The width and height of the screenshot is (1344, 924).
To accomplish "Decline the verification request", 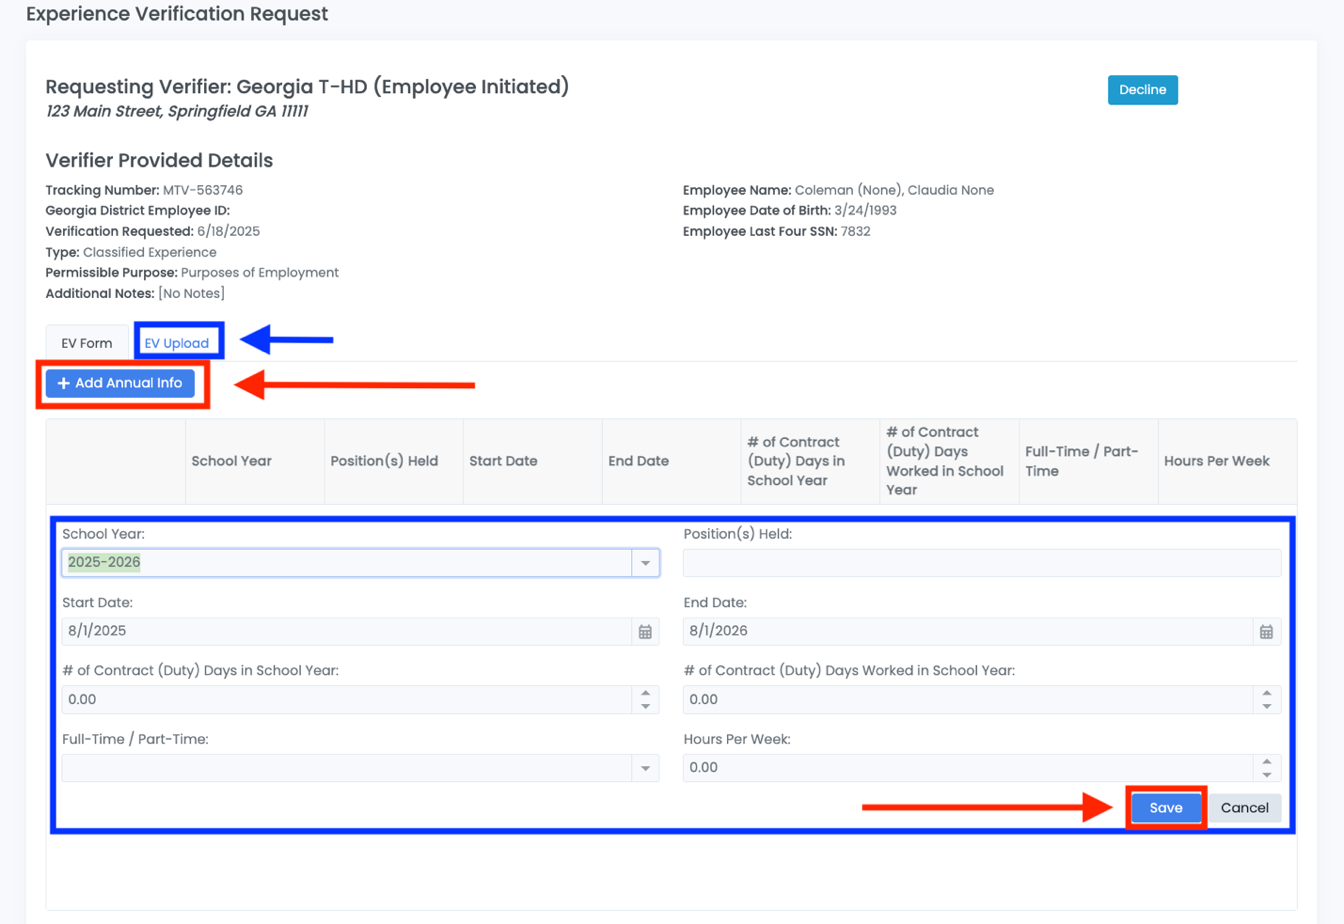I will coord(1142,90).
